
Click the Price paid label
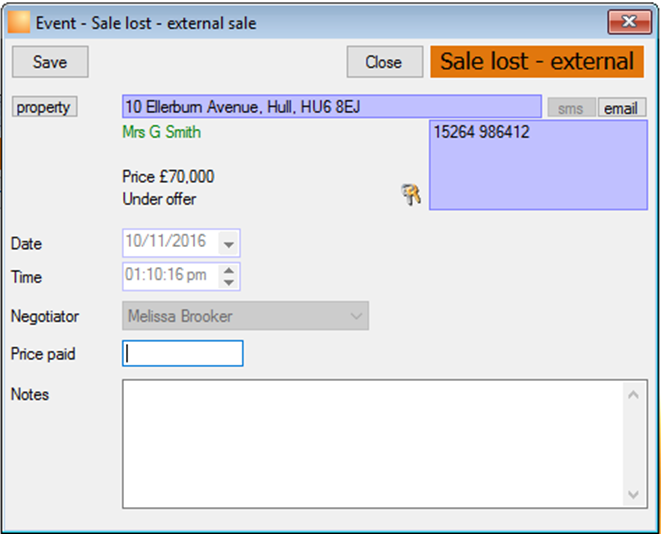(x=43, y=354)
